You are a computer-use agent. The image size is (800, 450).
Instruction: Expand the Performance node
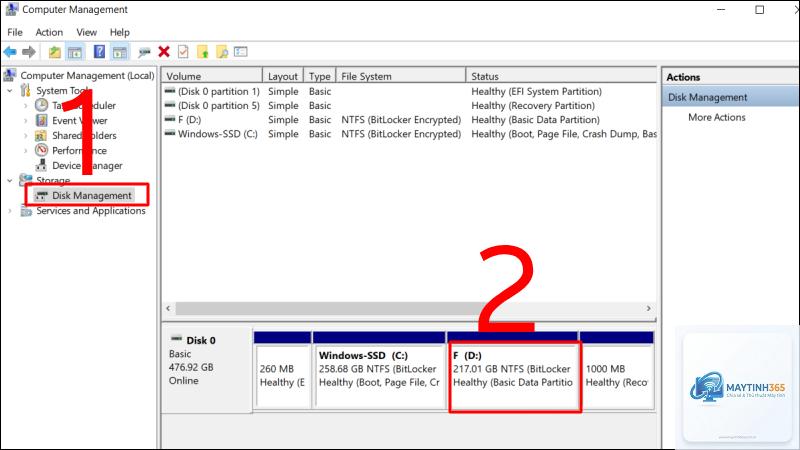[x=26, y=151]
